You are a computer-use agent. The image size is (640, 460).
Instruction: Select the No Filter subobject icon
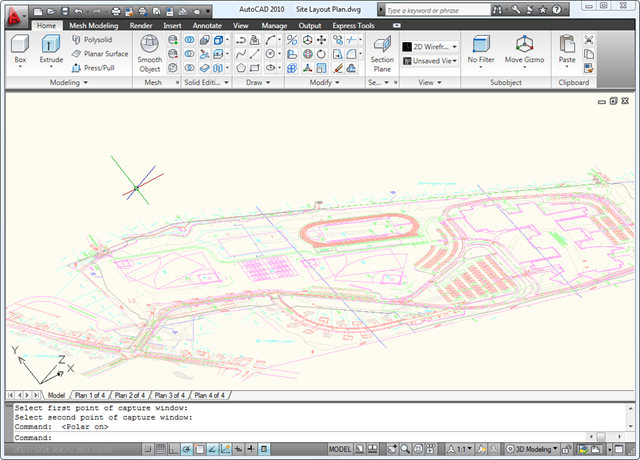481,45
